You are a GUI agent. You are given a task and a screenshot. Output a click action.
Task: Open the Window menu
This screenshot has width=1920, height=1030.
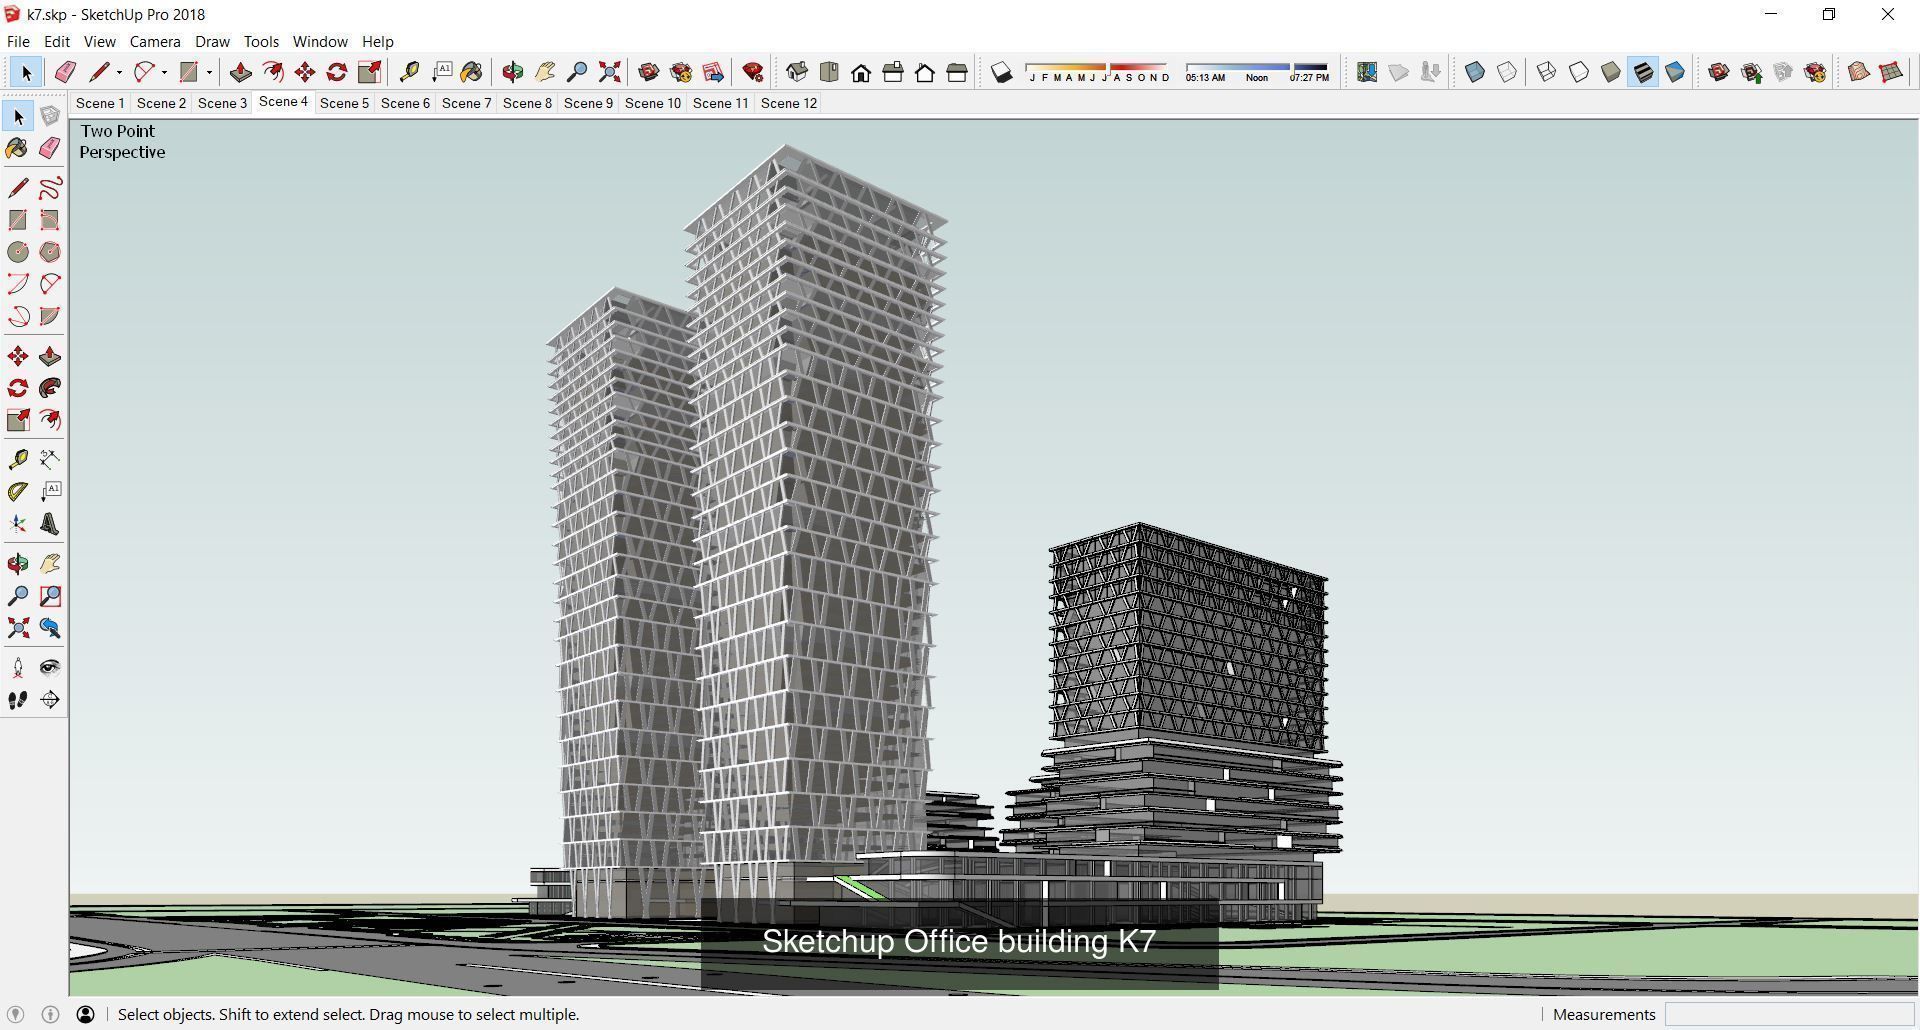(x=320, y=42)
